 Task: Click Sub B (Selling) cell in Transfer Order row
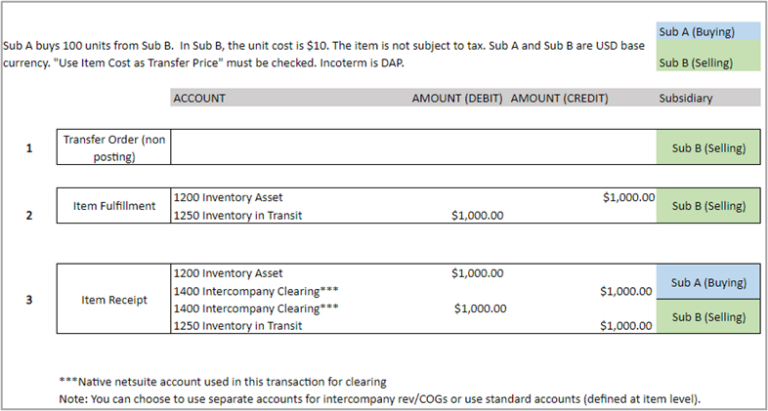(708, 147)
